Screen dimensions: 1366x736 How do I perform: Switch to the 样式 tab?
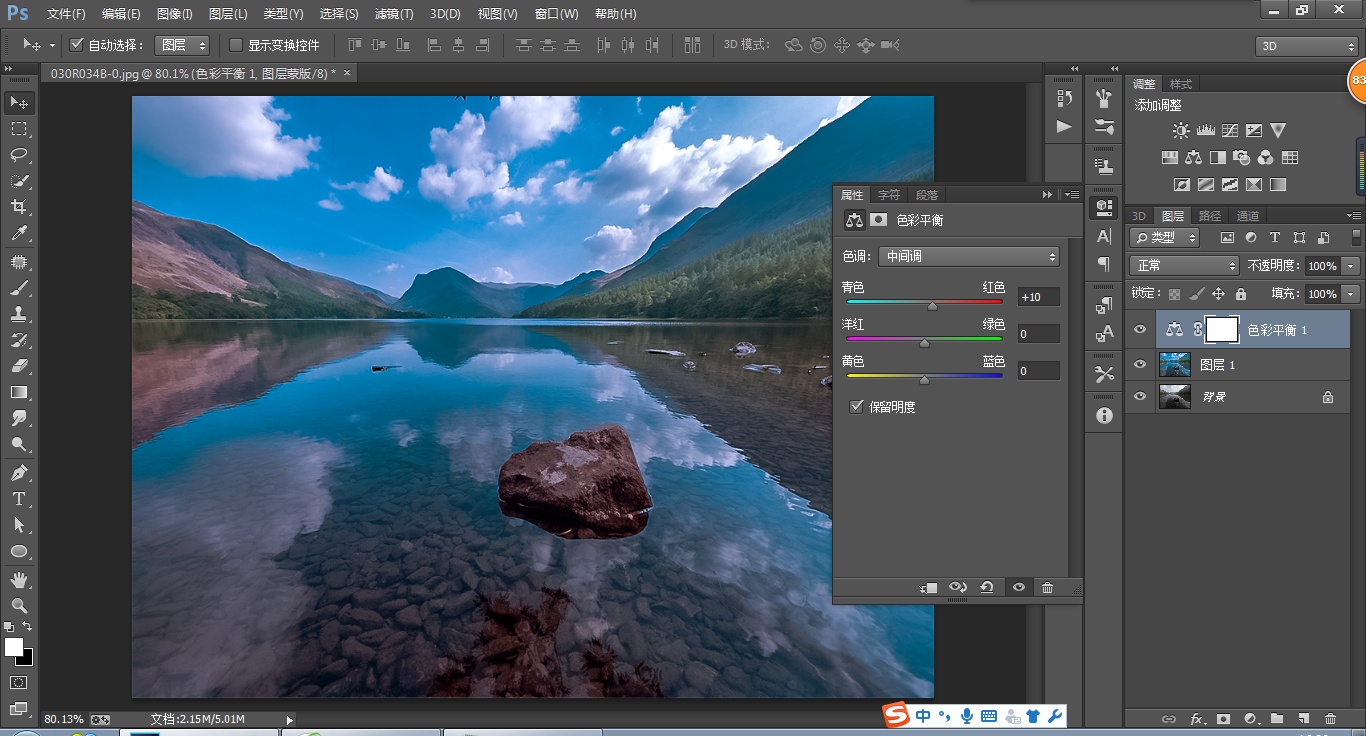pos(1181,84)
